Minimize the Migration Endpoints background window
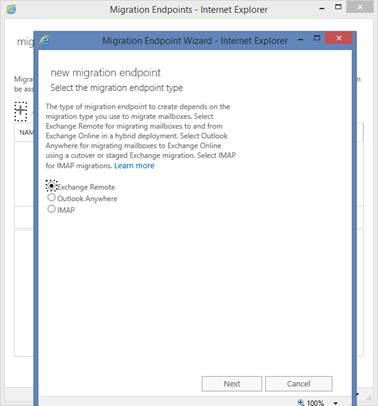Screen dimensions: 378x406 322,8
